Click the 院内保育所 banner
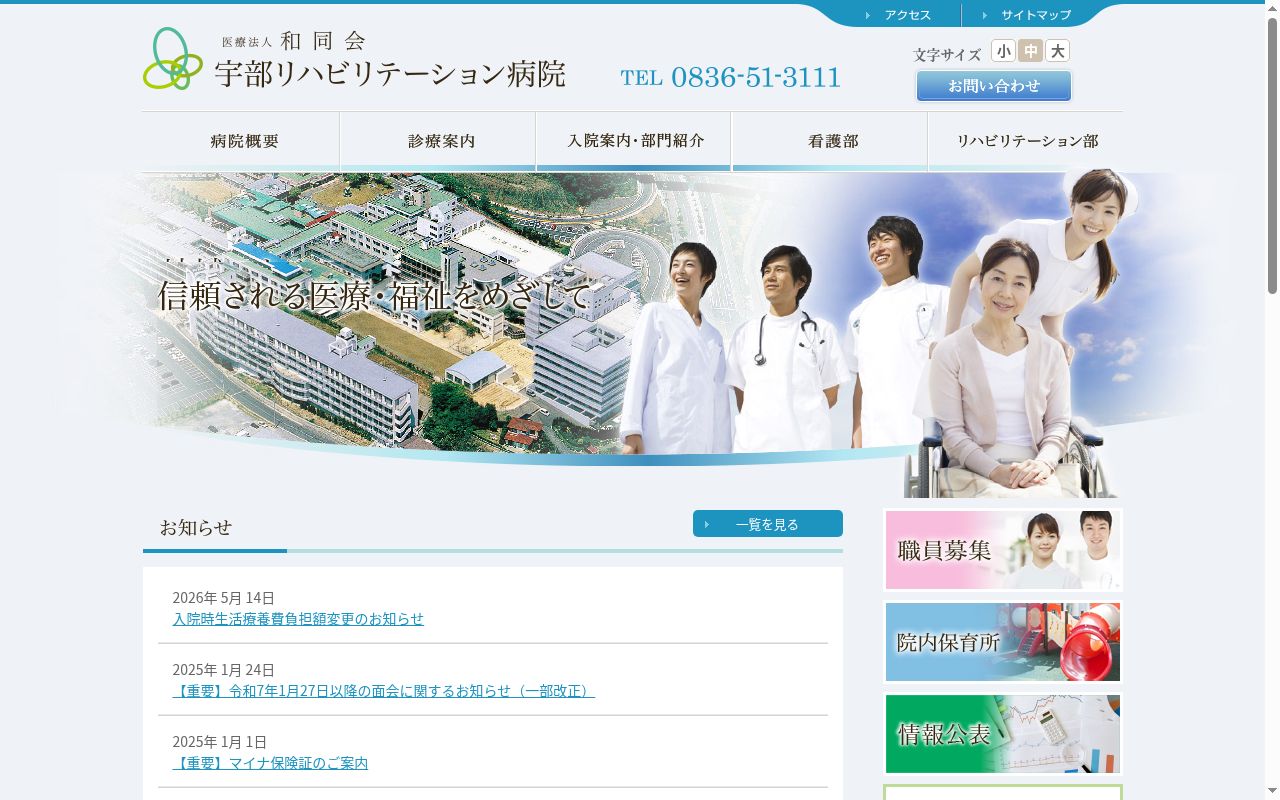The height and width of the screenshot is (800, 1280). 1003,642
